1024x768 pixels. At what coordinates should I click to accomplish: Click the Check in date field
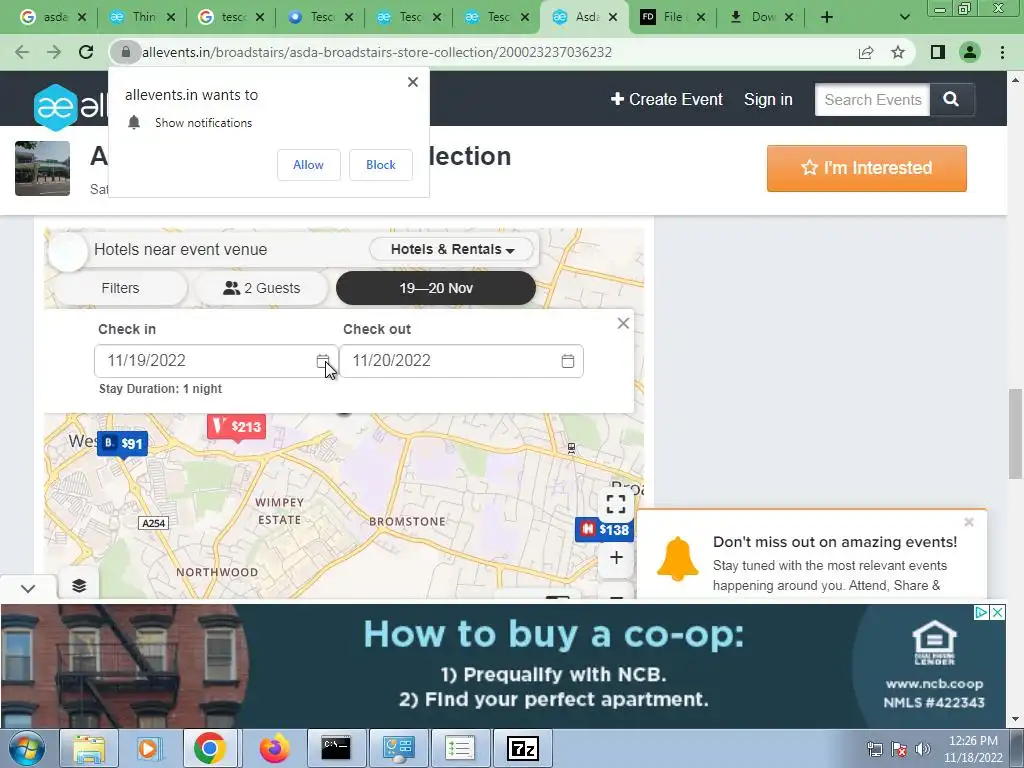click(x=216, y=360)
